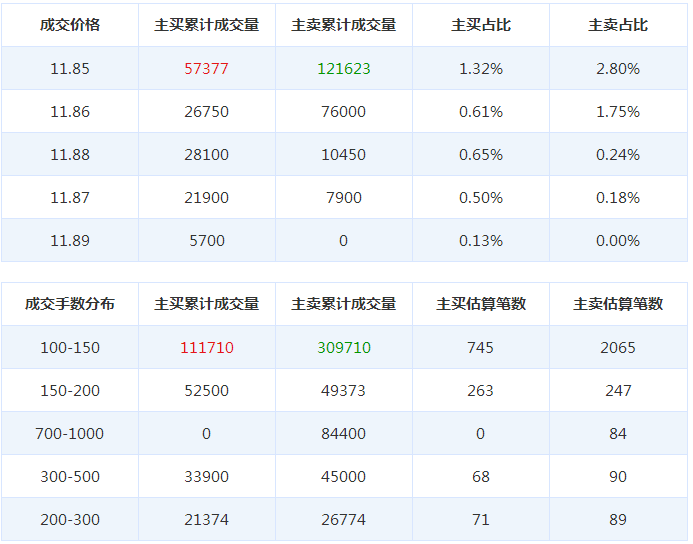The width and height of the screenshot is (693, 544).
Task: Select the 0.24% cell
Action: click(618, 155)
